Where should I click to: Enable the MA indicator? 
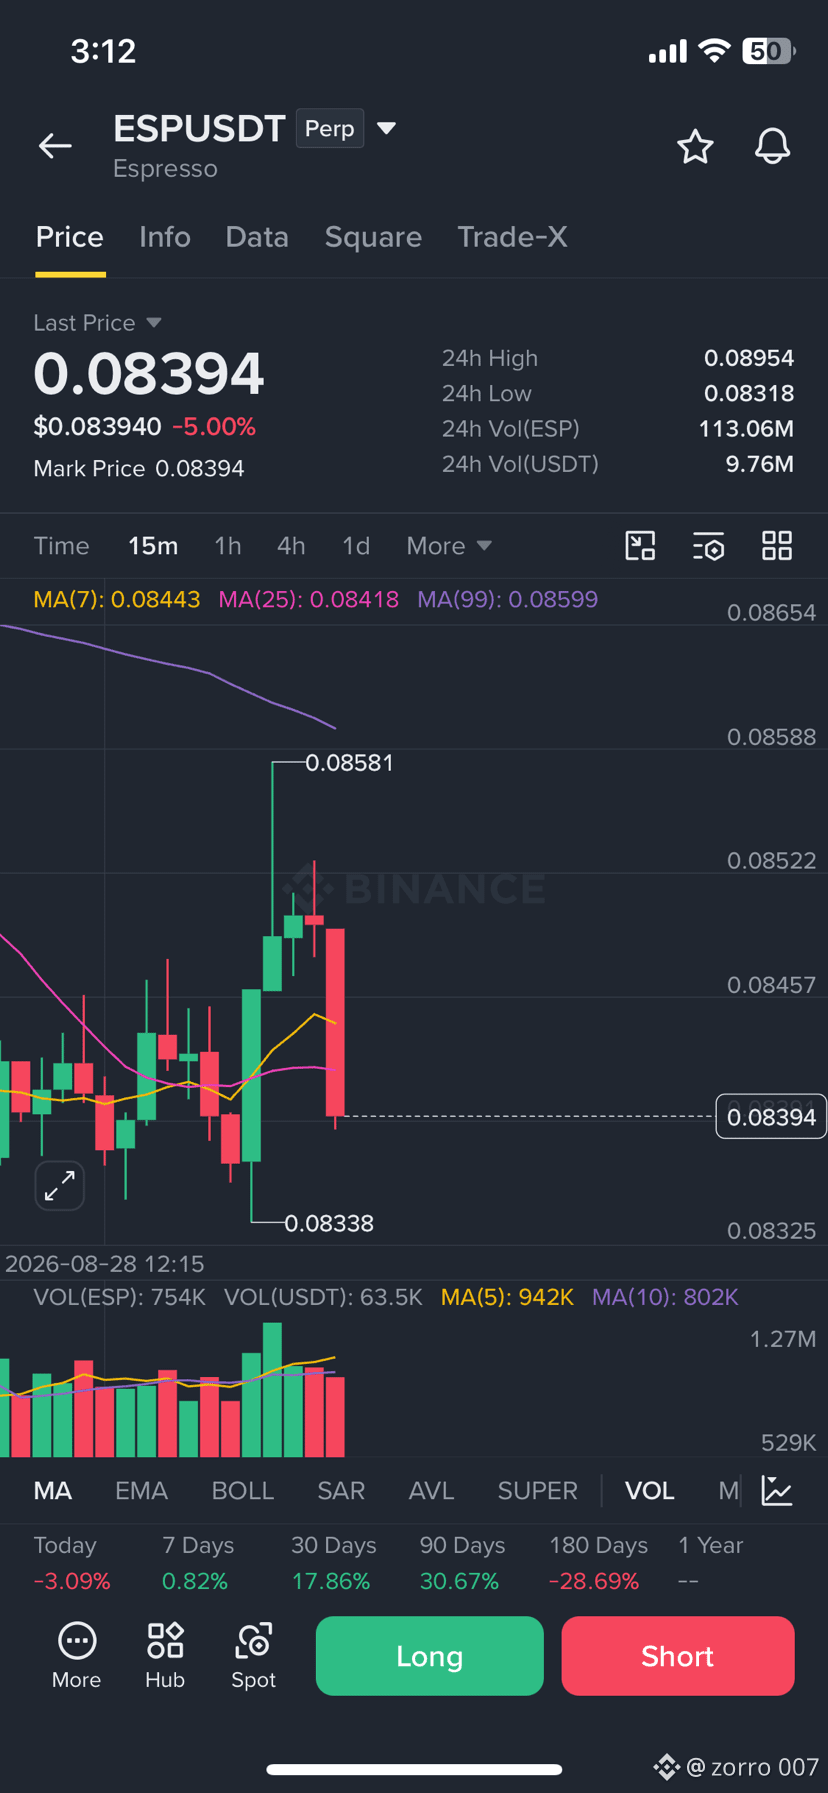tap(53, 1491)
